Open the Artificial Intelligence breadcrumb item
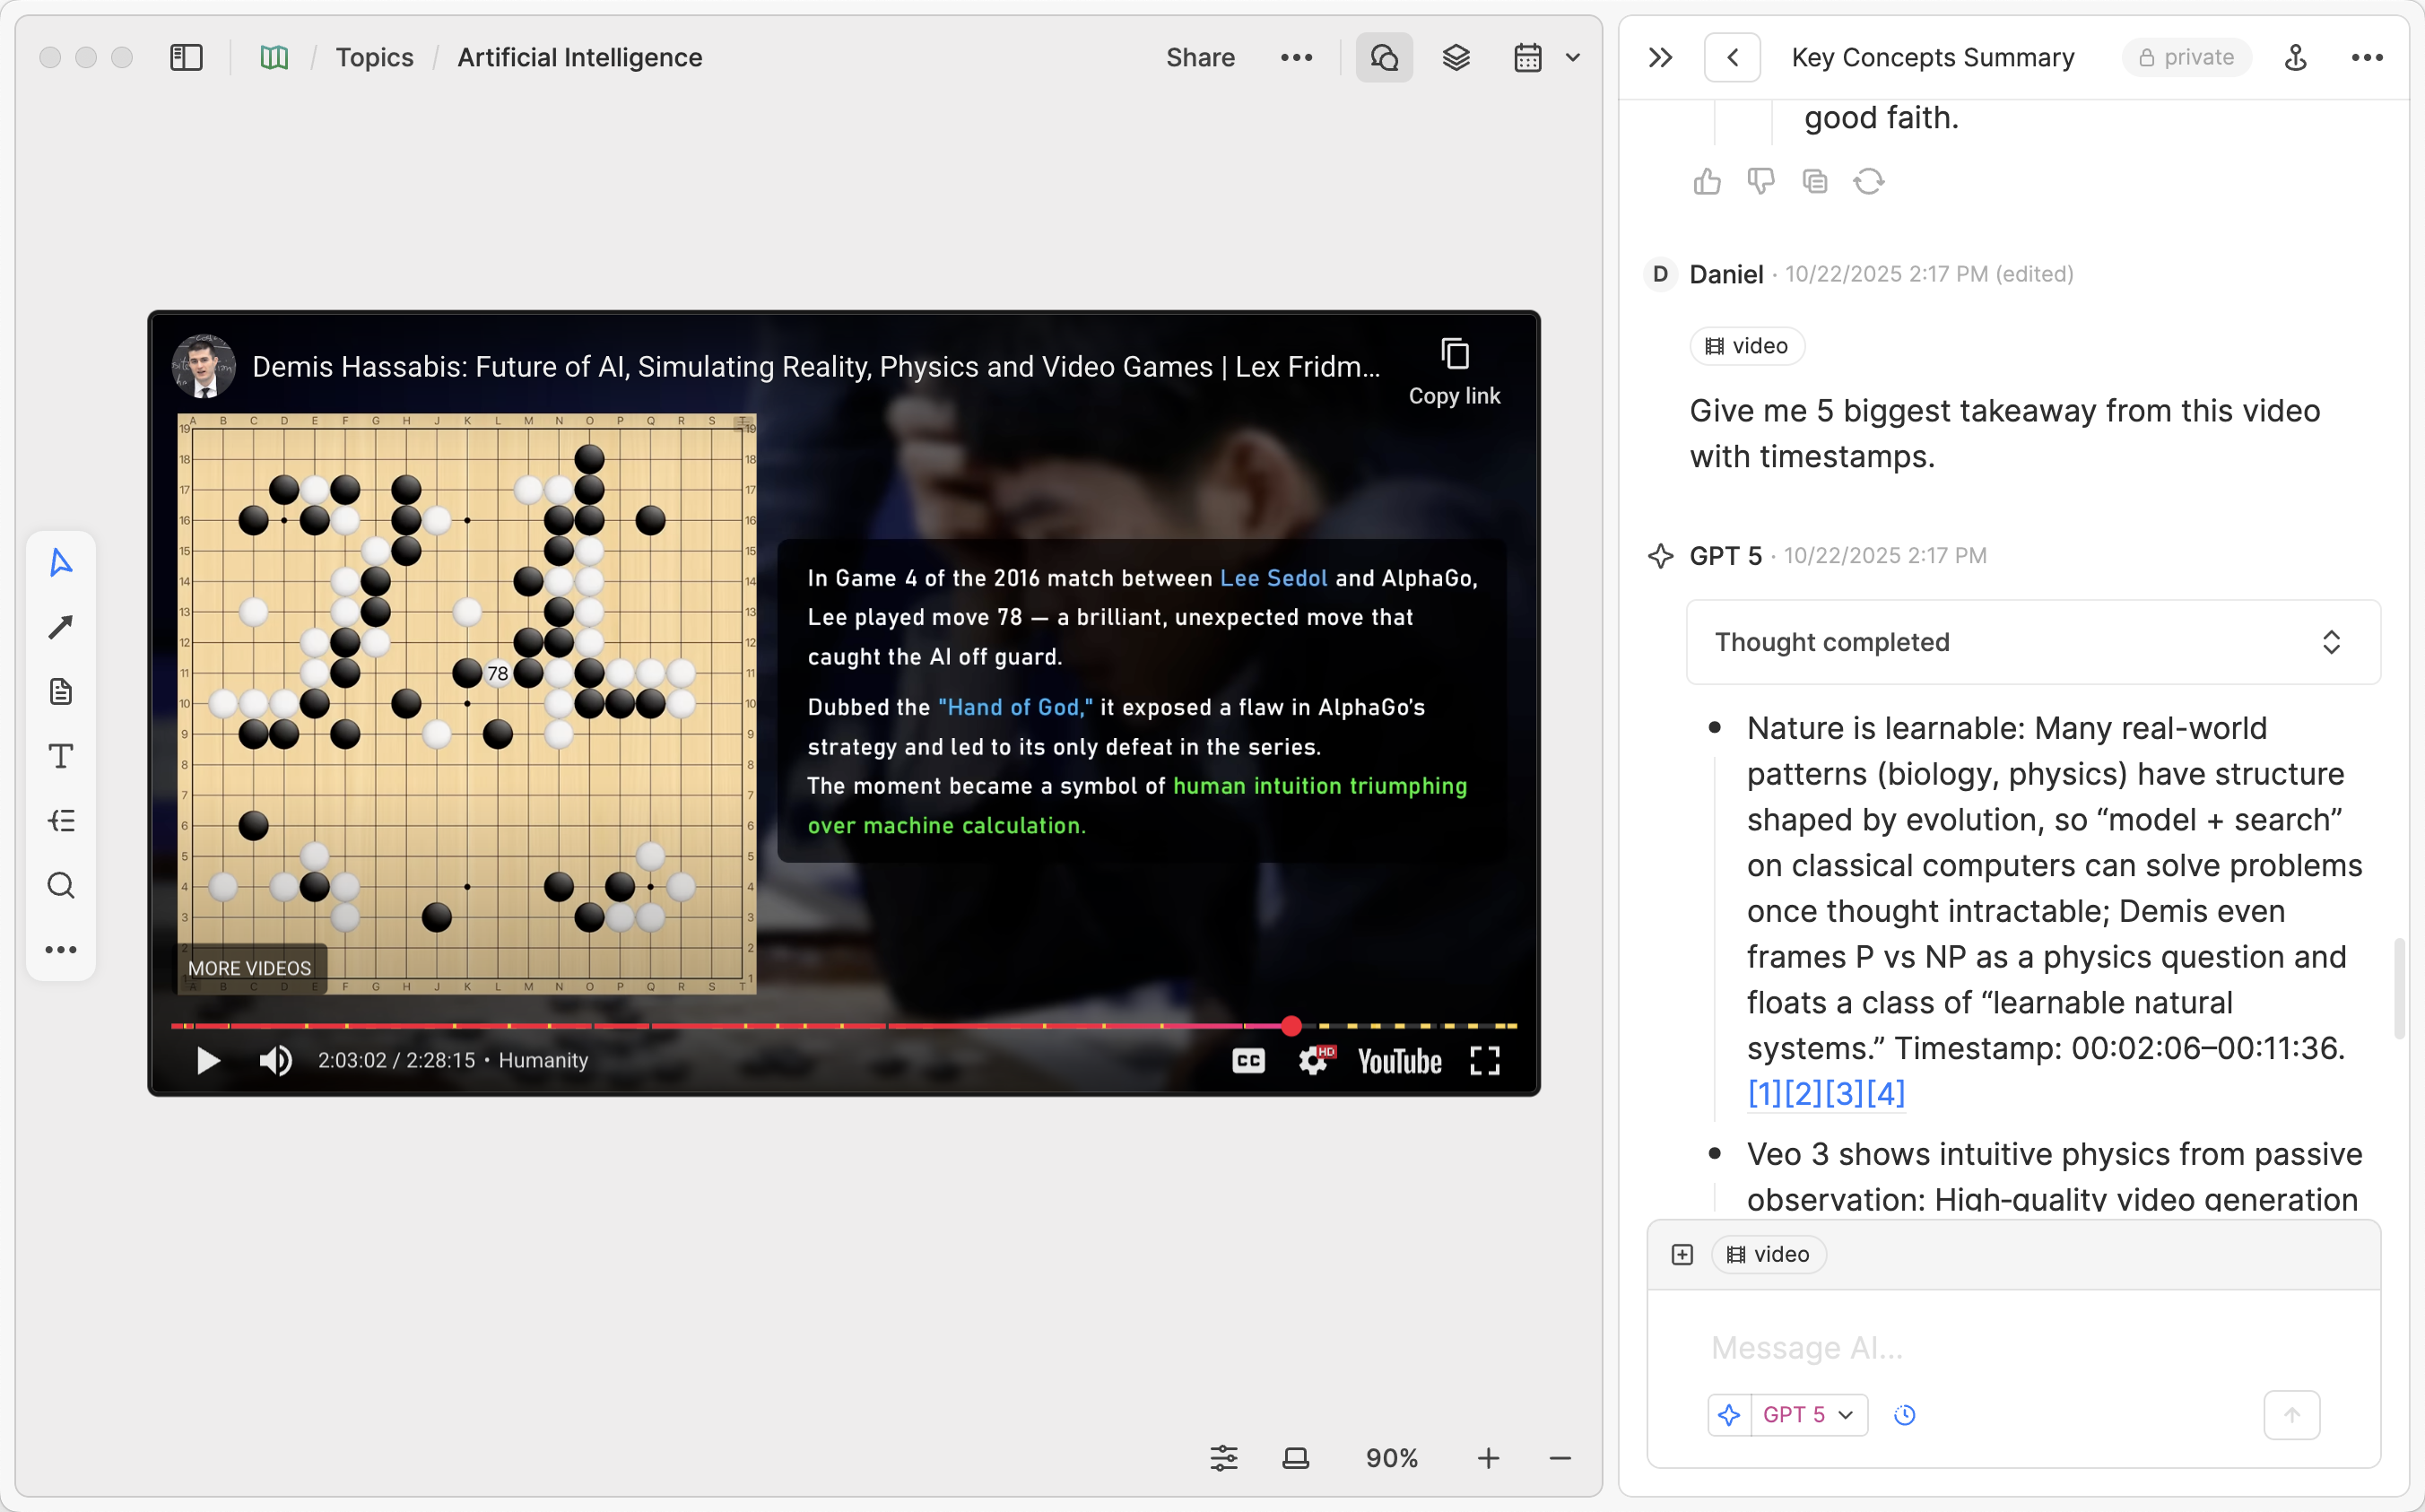 (580, 57)
